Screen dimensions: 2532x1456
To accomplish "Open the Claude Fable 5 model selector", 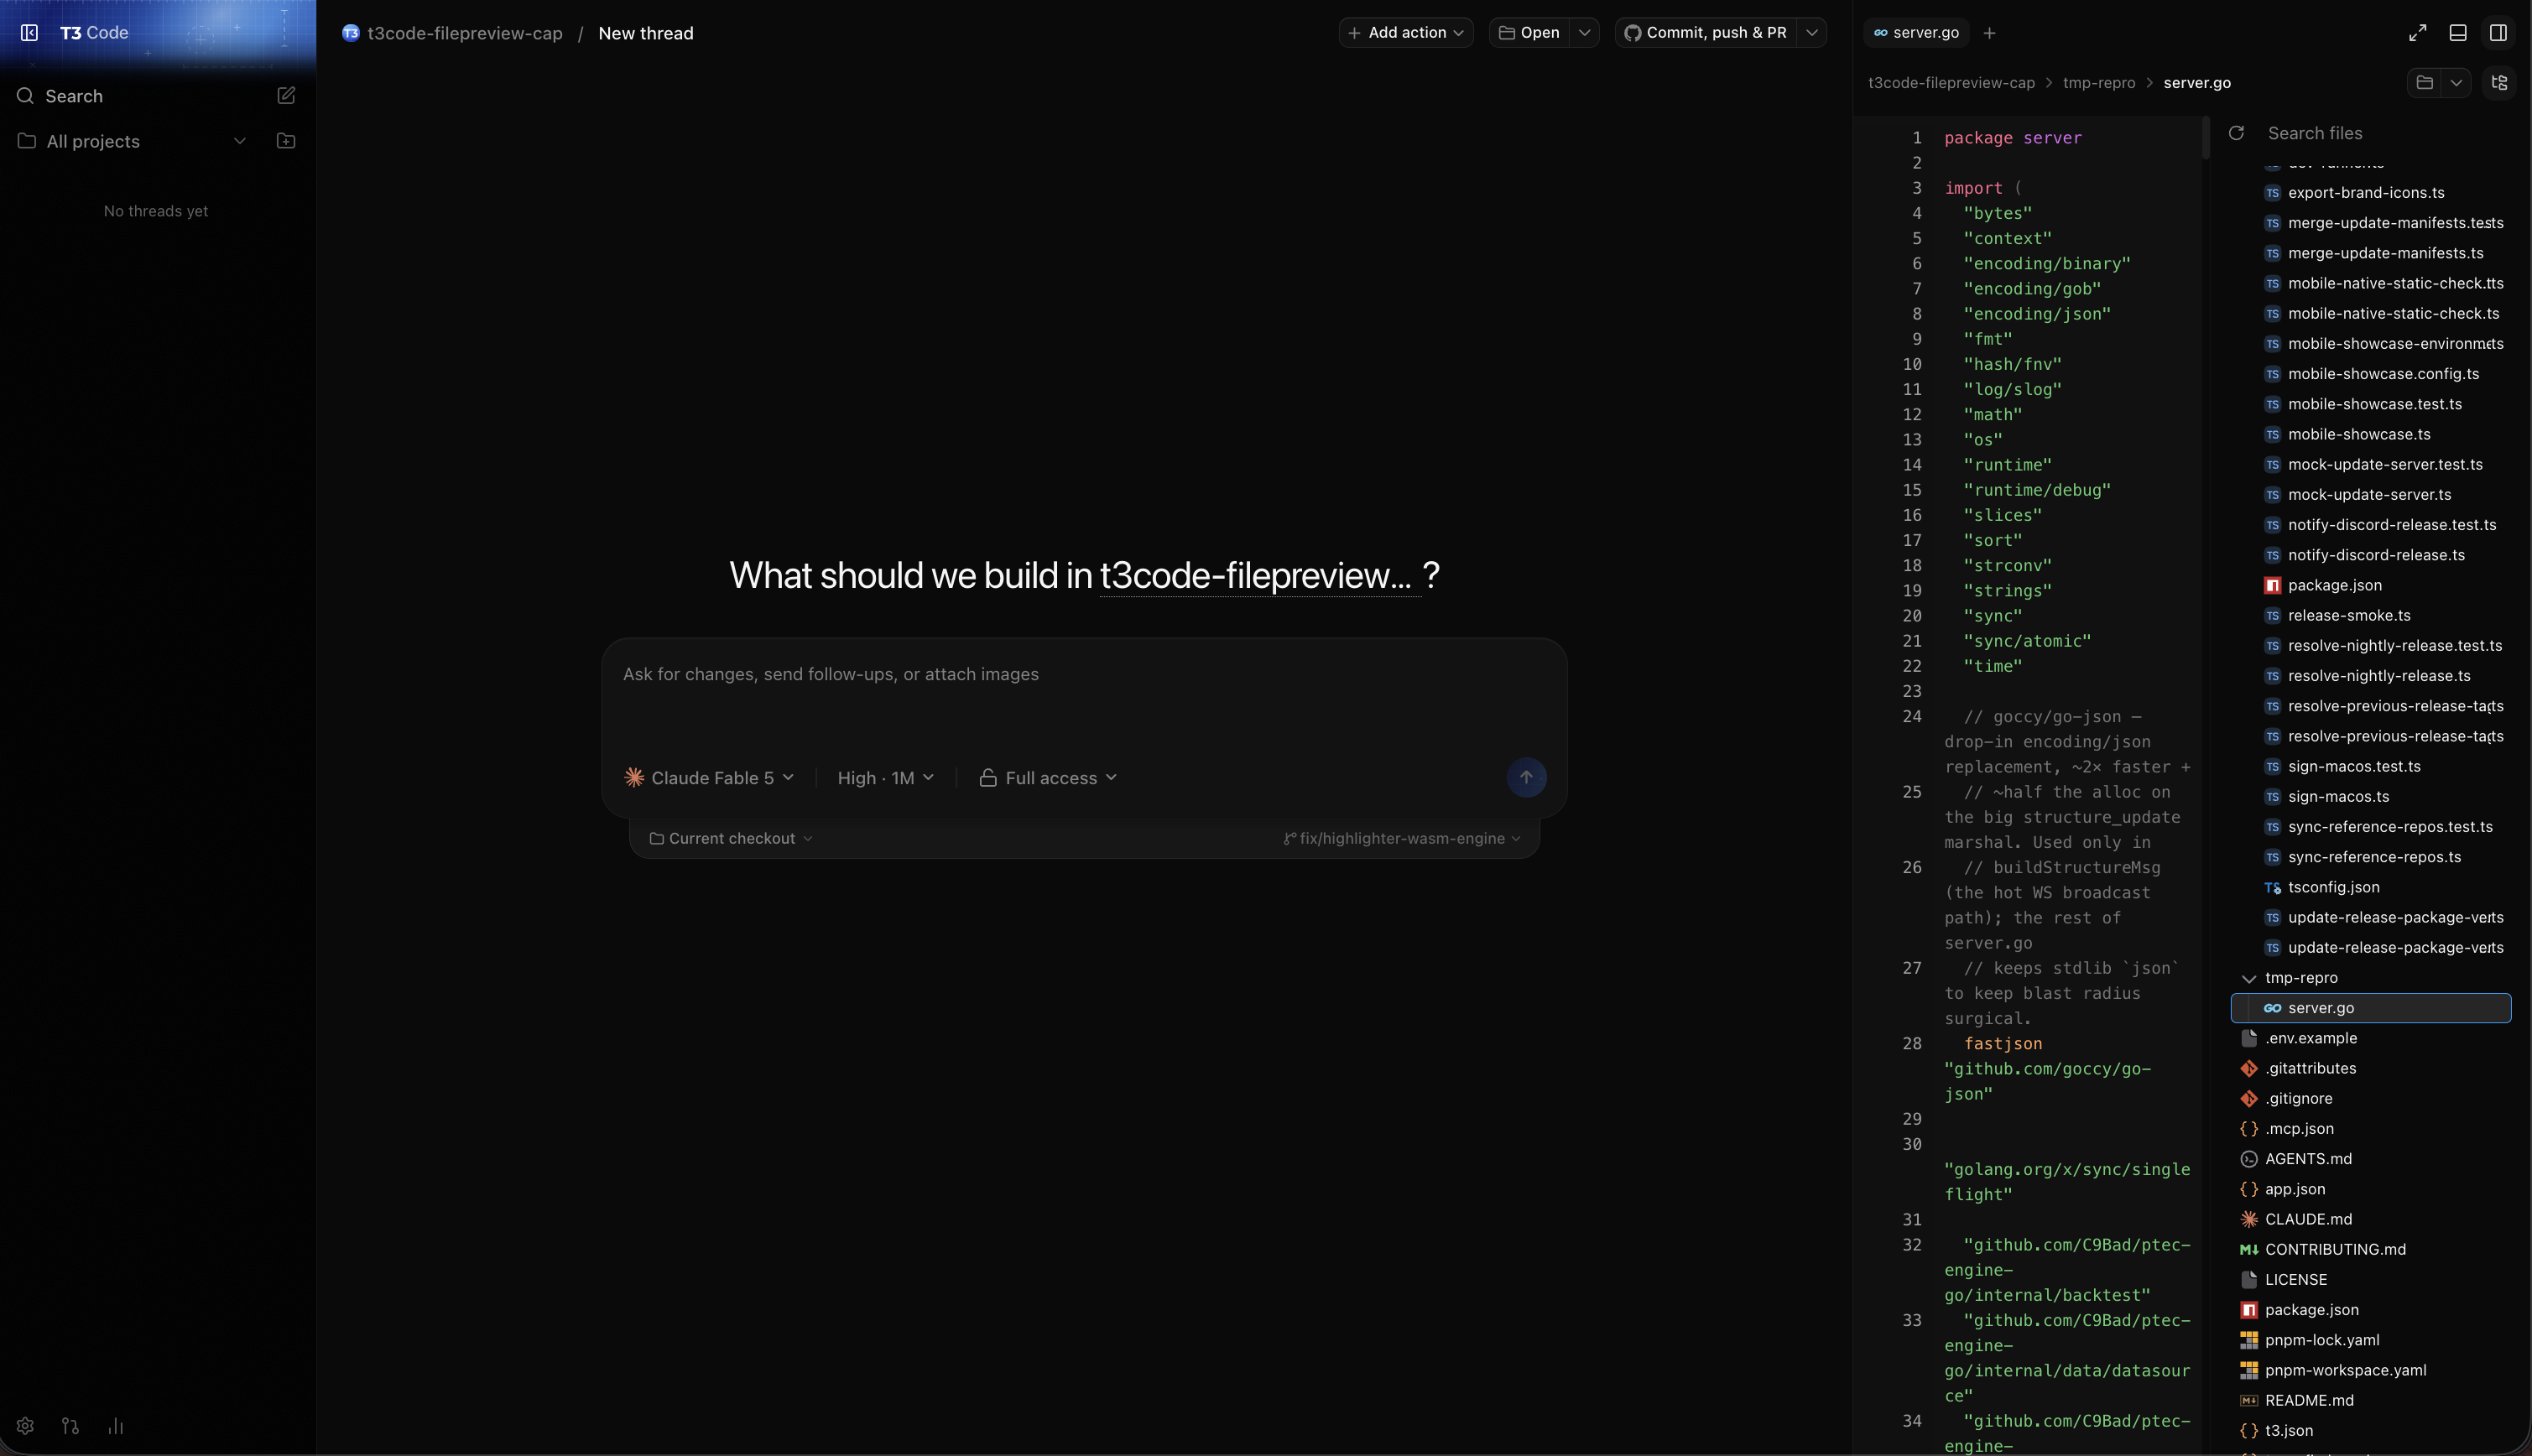I will 709,778.
